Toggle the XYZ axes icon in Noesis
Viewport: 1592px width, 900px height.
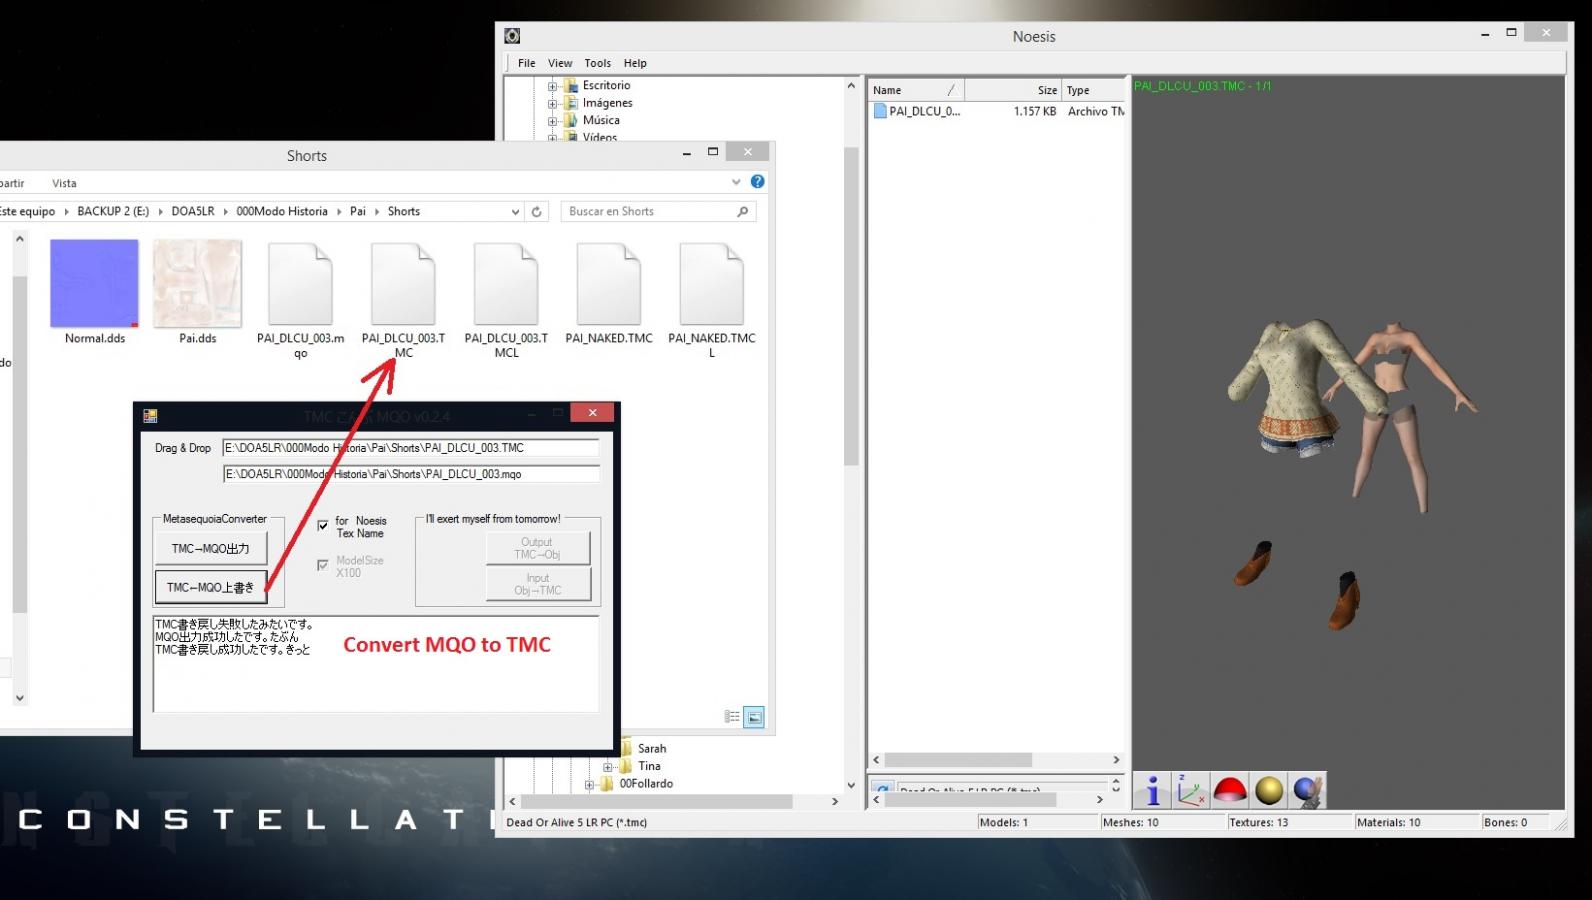point(1190,791)
